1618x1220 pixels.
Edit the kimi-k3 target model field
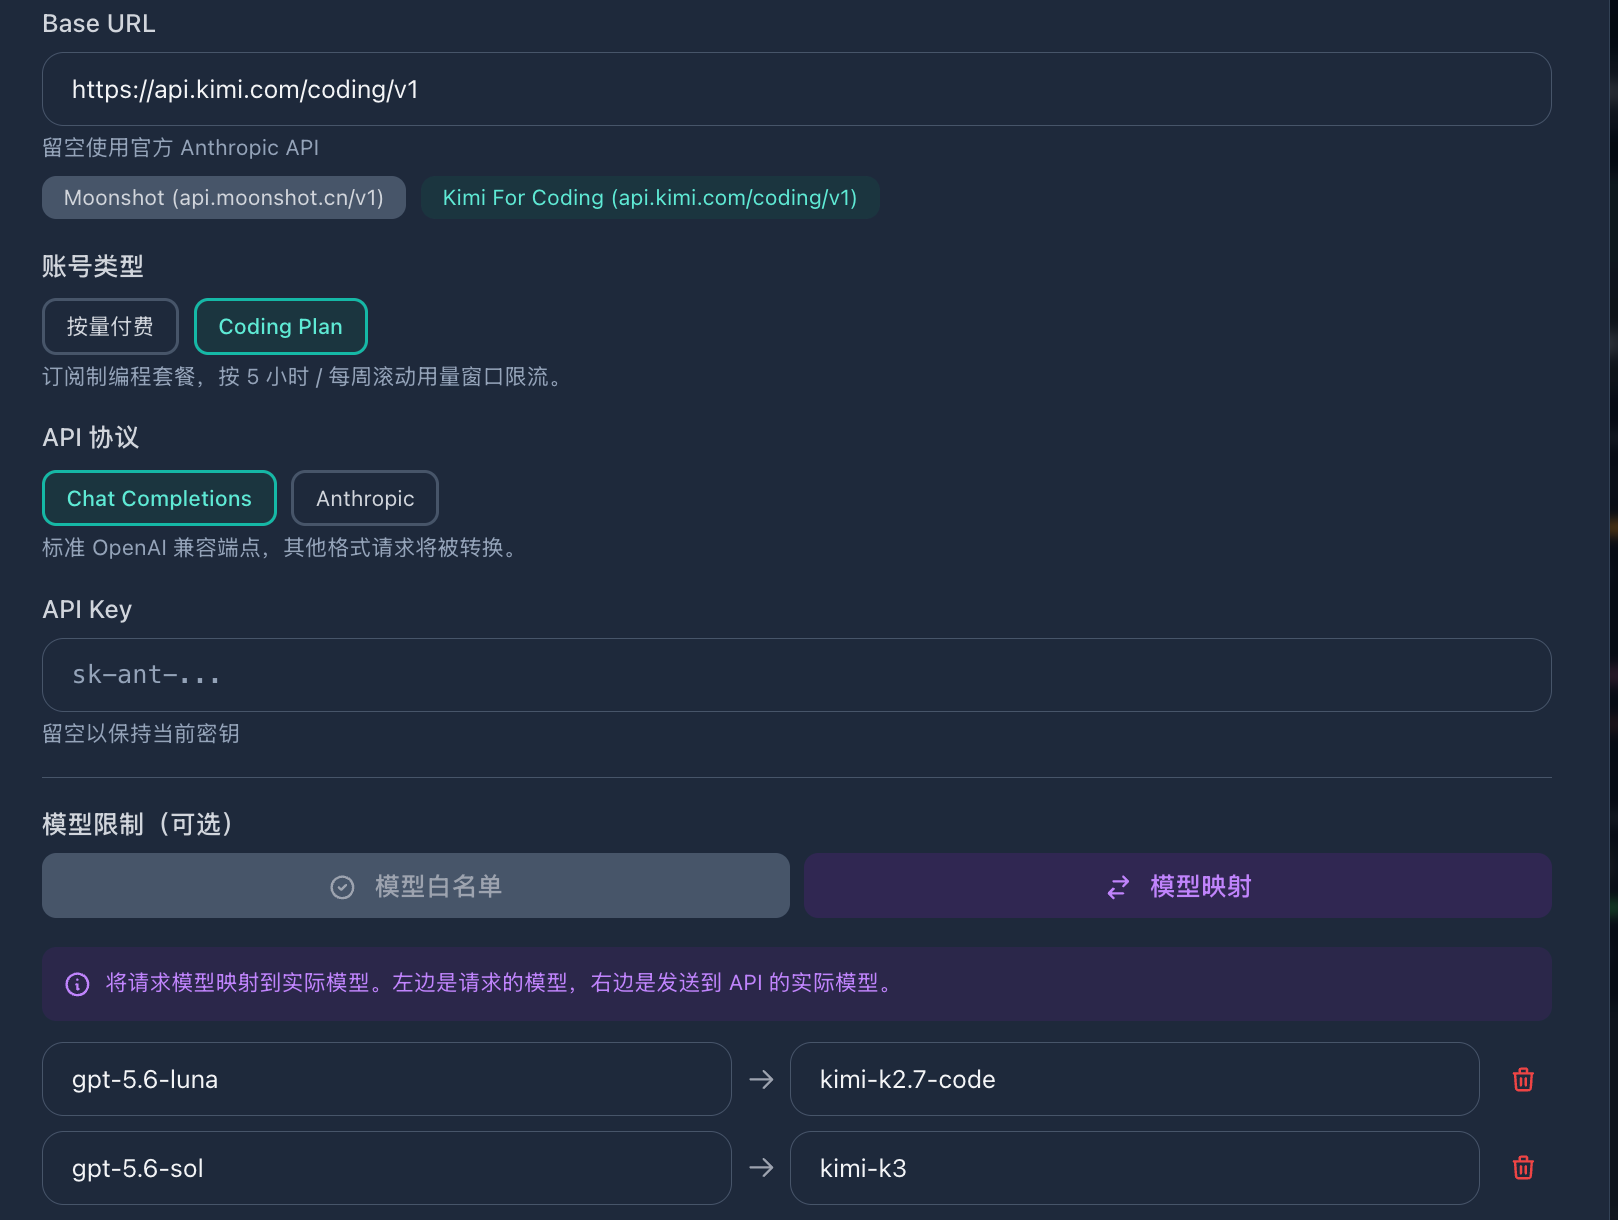pyautogui.click(x=1135, y=1168)
